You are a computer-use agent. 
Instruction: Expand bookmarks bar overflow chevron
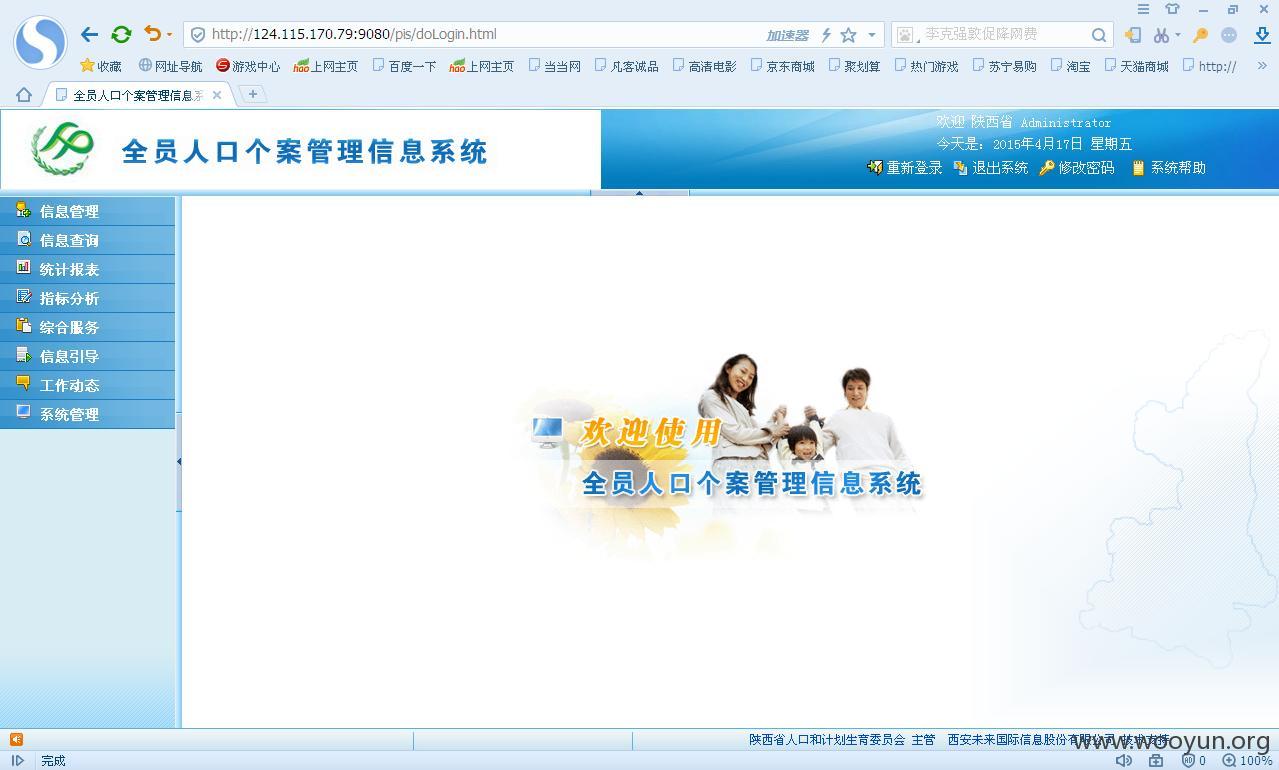click(1262, 66)
